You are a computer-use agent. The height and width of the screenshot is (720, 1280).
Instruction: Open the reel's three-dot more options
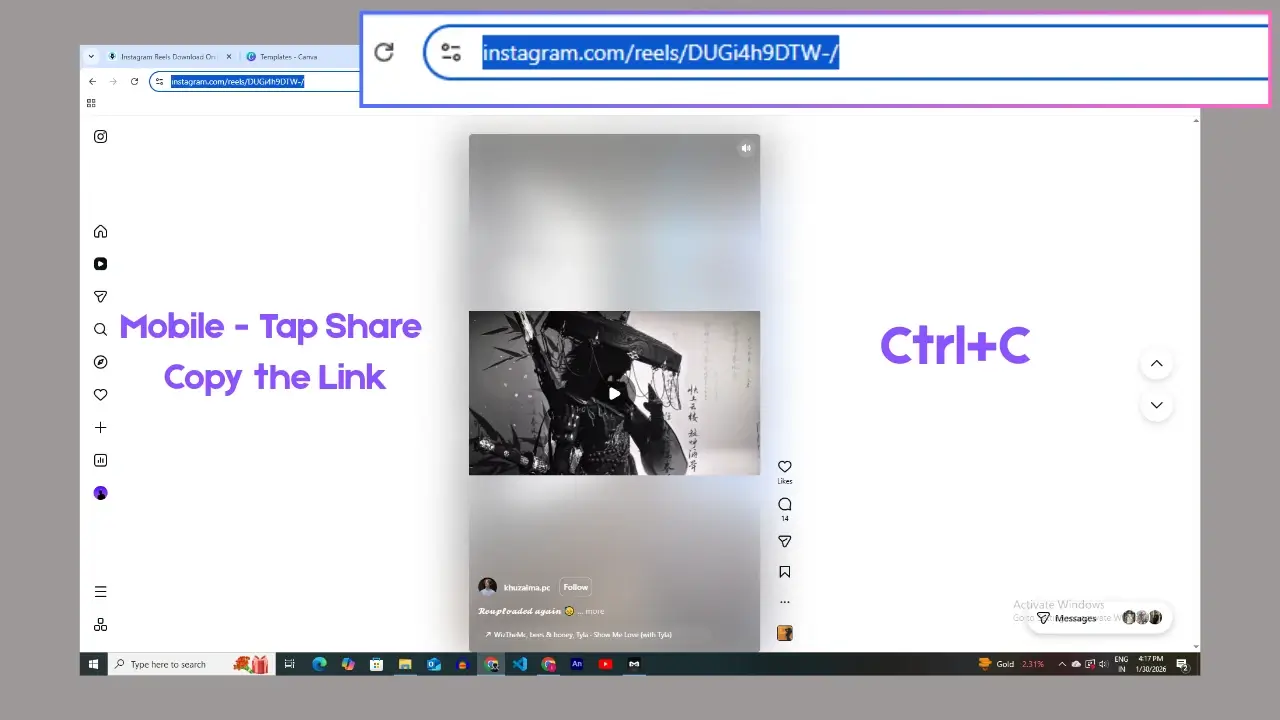point(785,602)
